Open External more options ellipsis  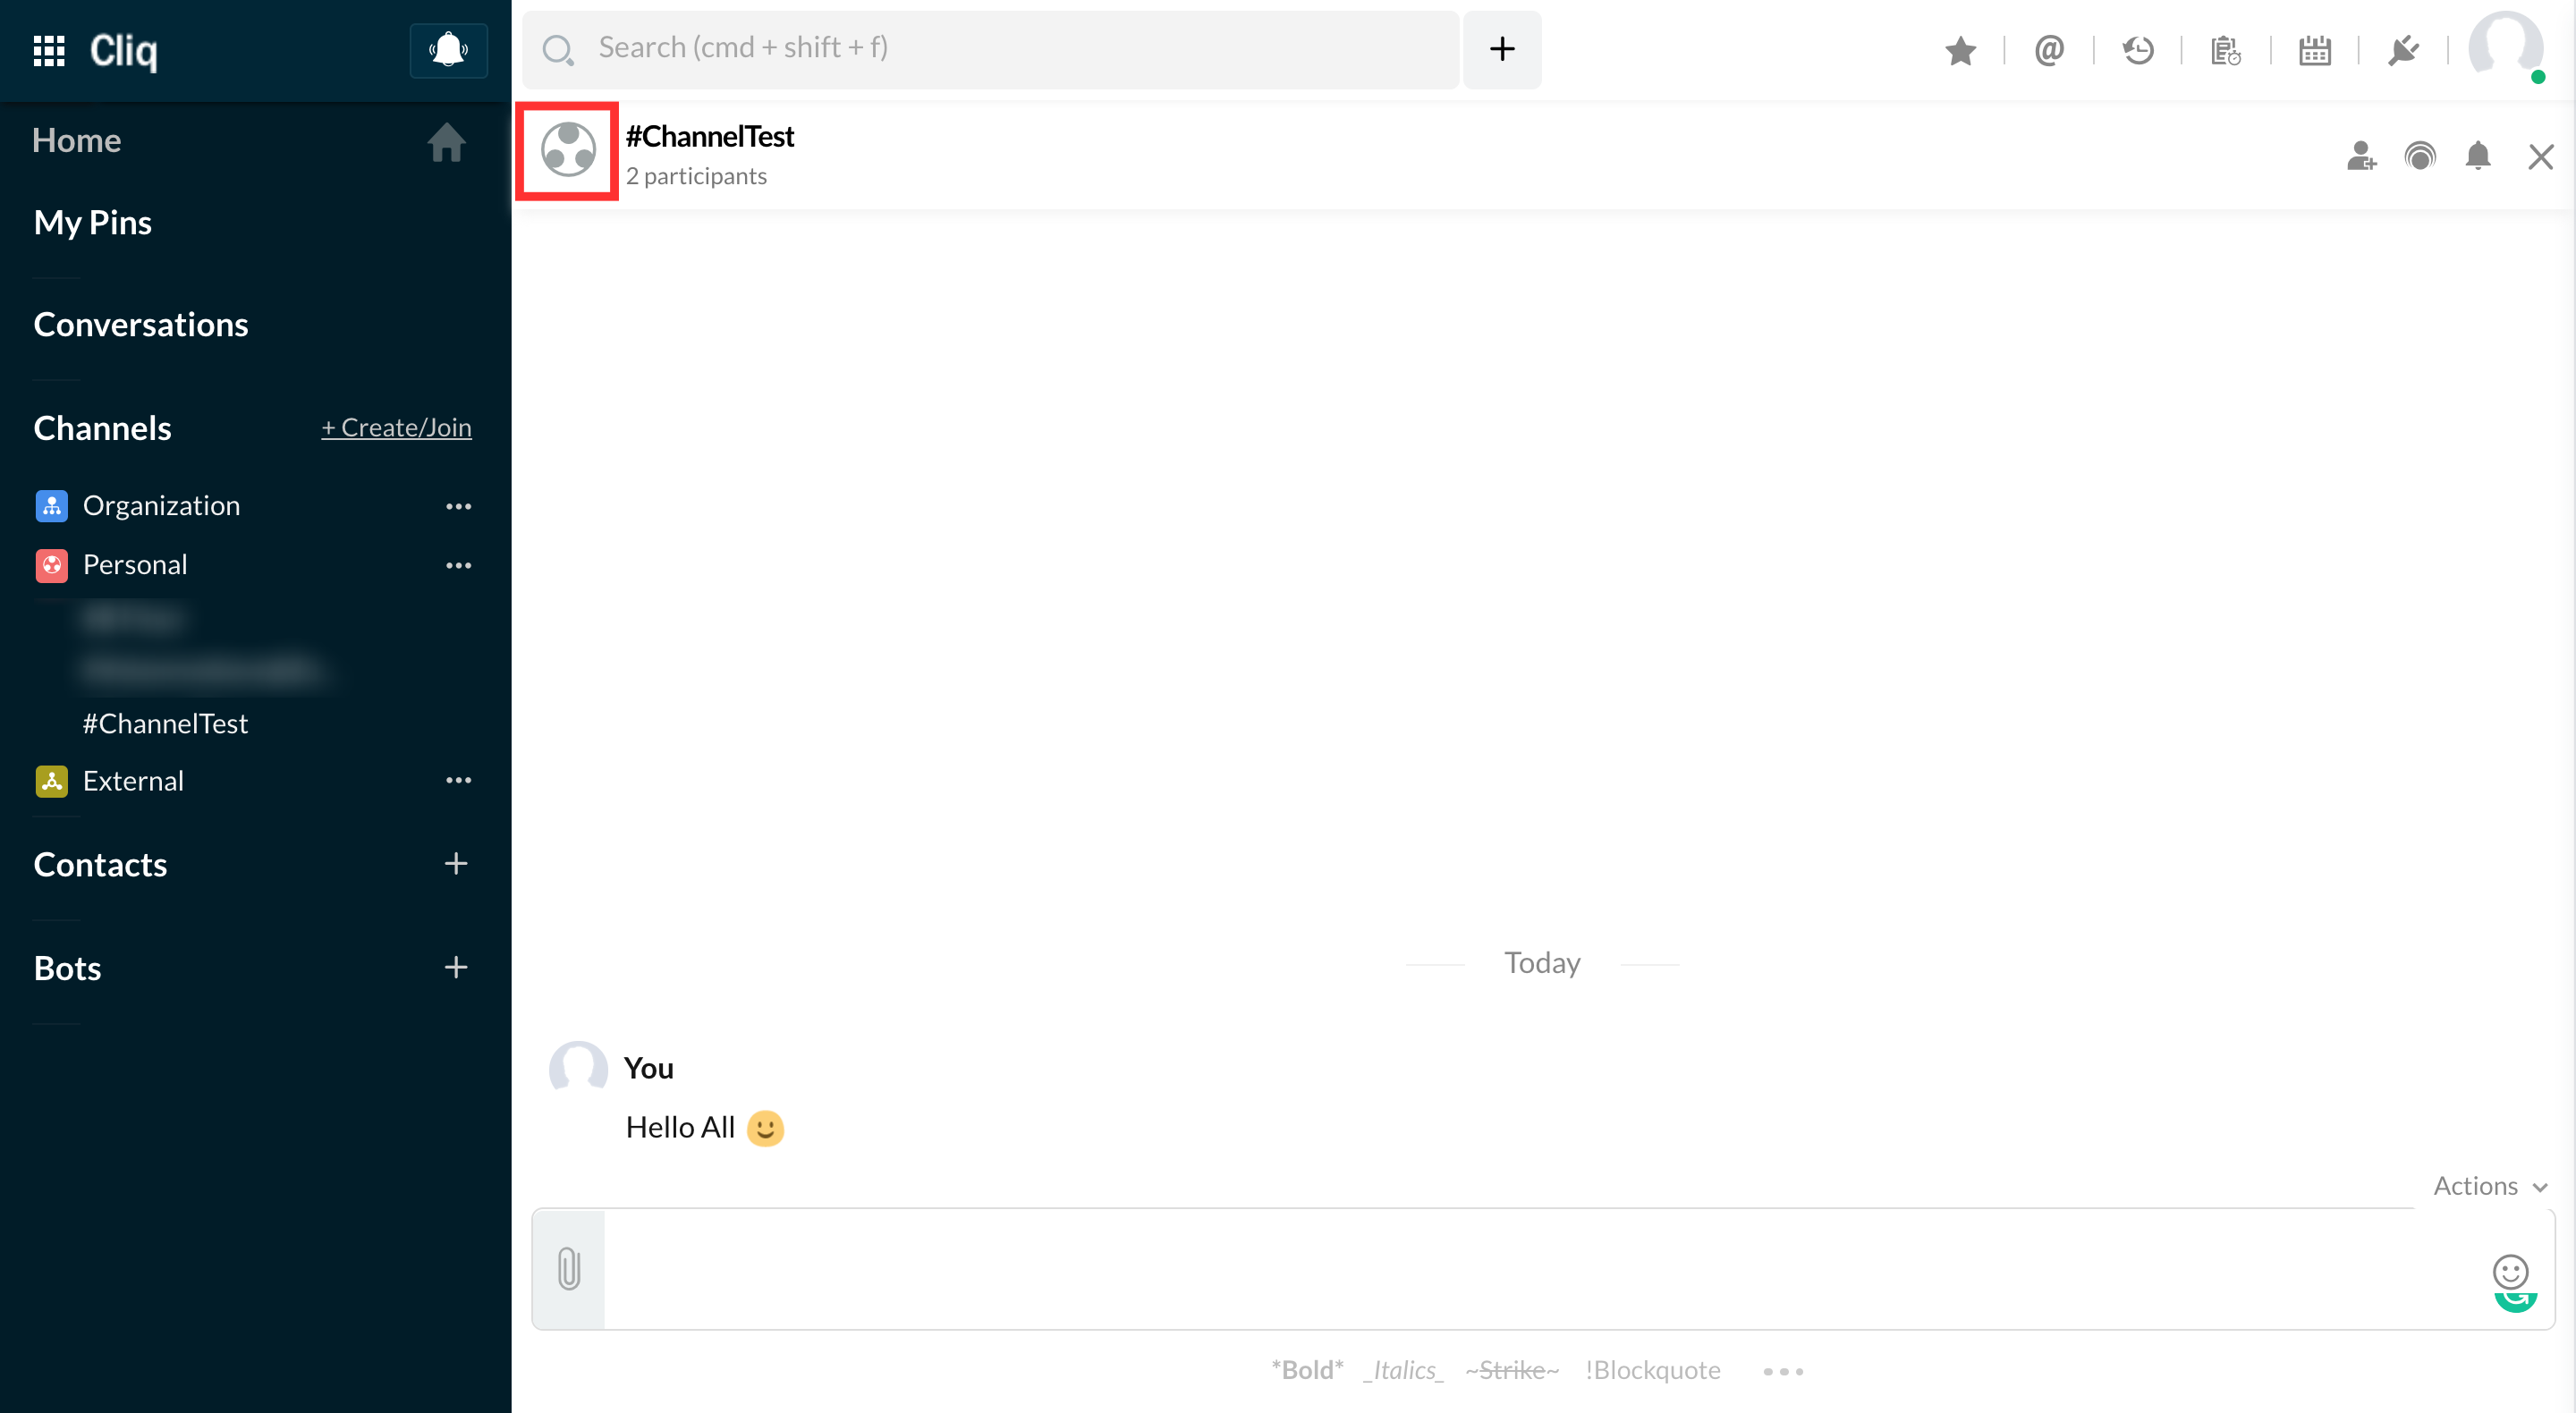coord(458,781)
